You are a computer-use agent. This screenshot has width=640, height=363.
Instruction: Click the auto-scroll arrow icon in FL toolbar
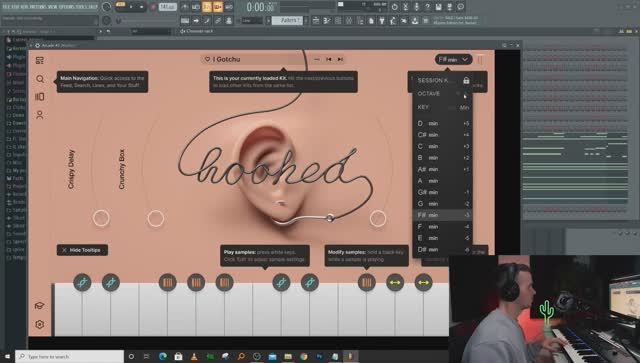196,20
